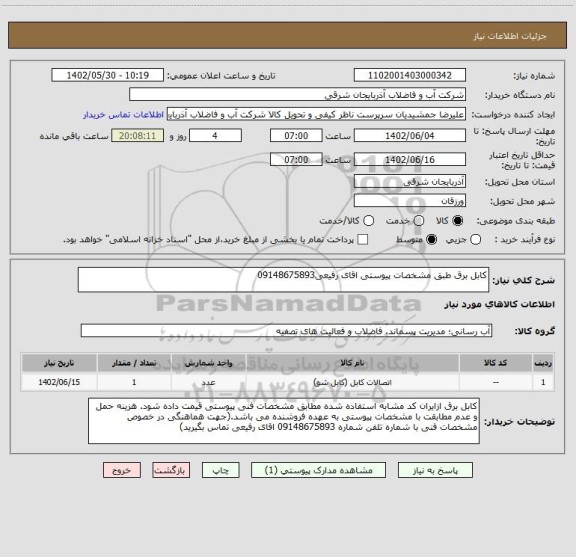This screenshot has height=557, width=576.
Task: Click the کد کالا column header
Action: tap(496, 363)
